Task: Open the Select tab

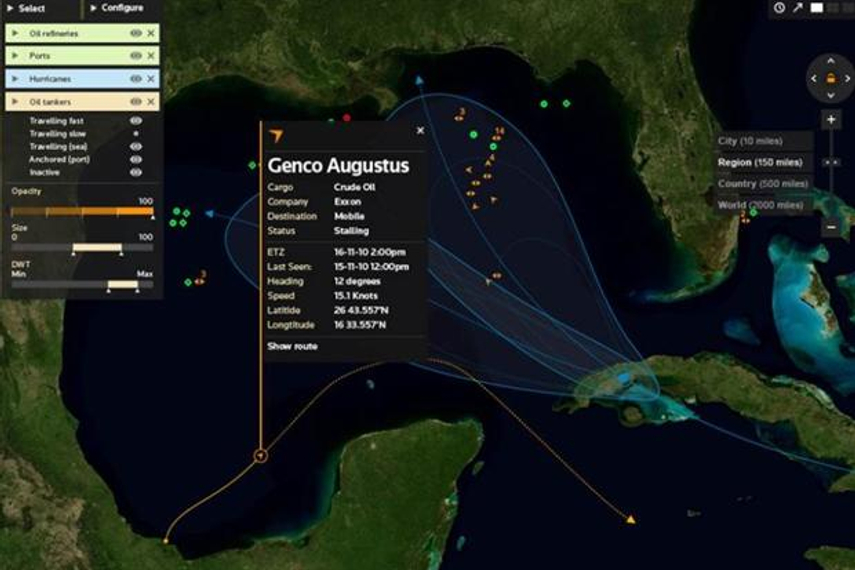Action: (32, 8)
